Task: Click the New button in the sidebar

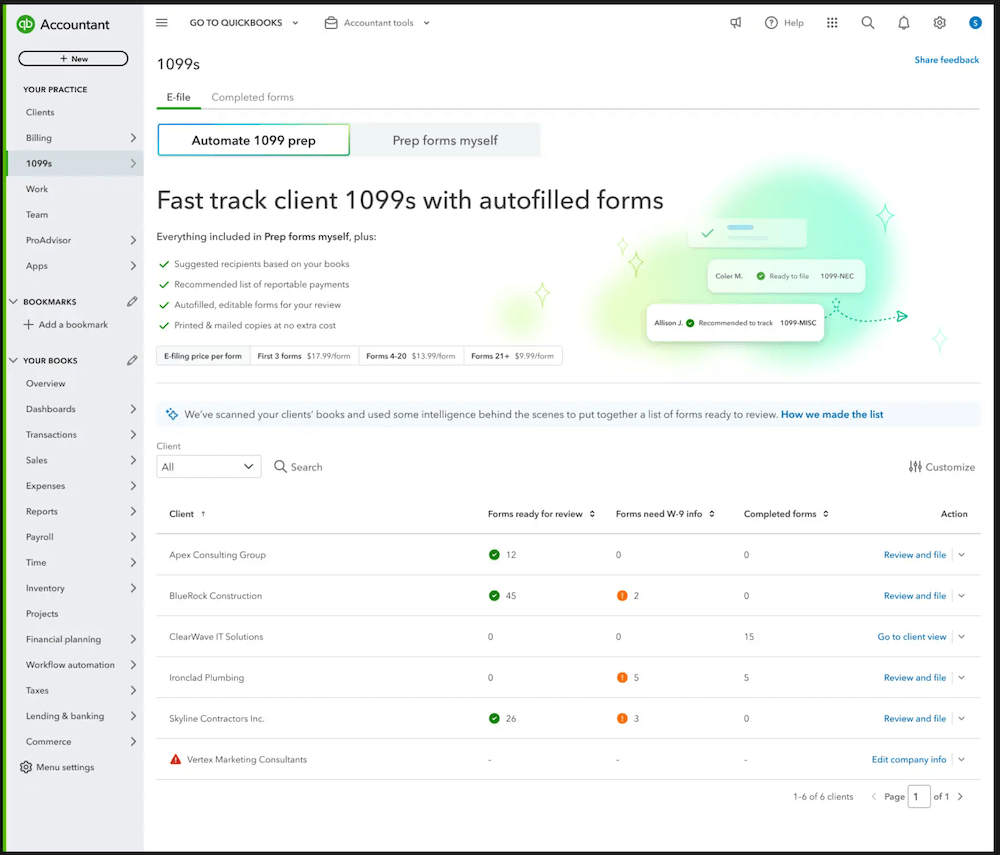Action: (x=73, y=58)
